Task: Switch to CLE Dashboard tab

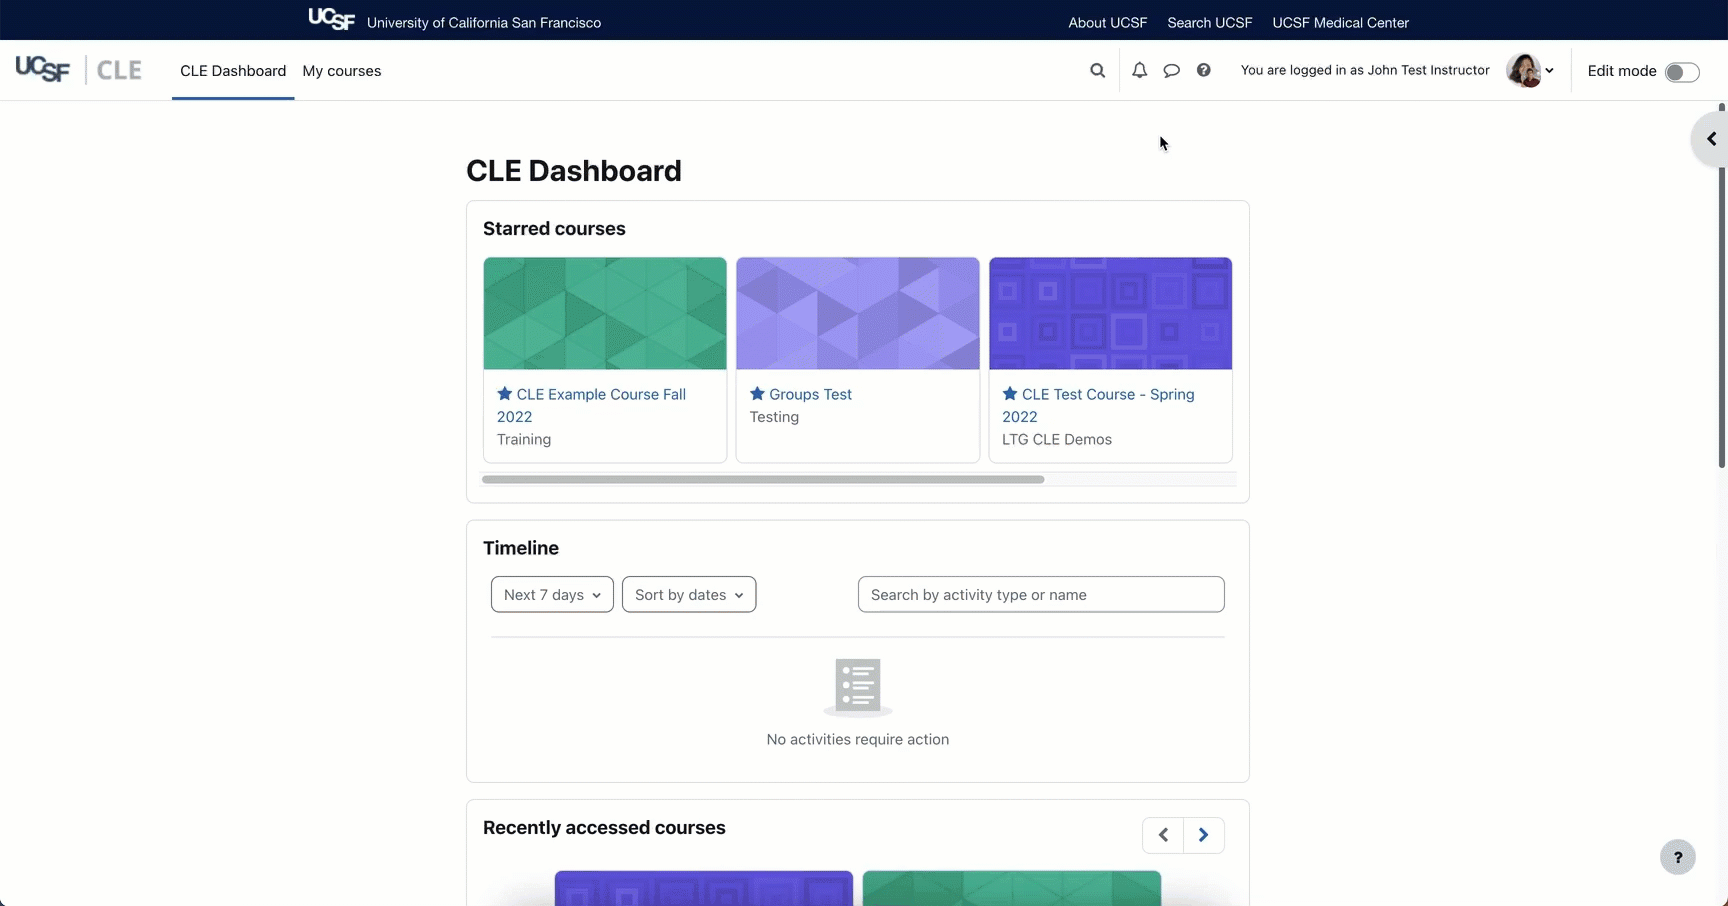Action: tap(233, 71)
